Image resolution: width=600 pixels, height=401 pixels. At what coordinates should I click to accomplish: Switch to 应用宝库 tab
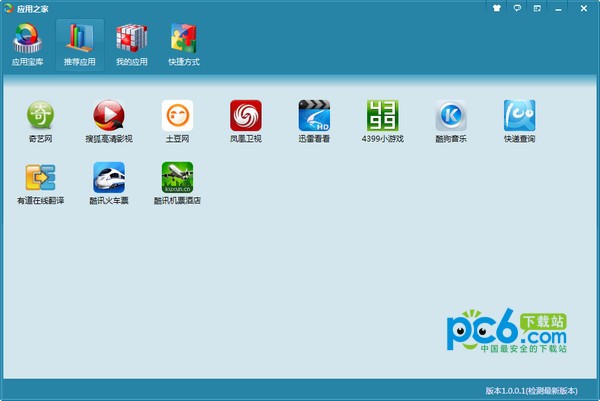[27, 45]
